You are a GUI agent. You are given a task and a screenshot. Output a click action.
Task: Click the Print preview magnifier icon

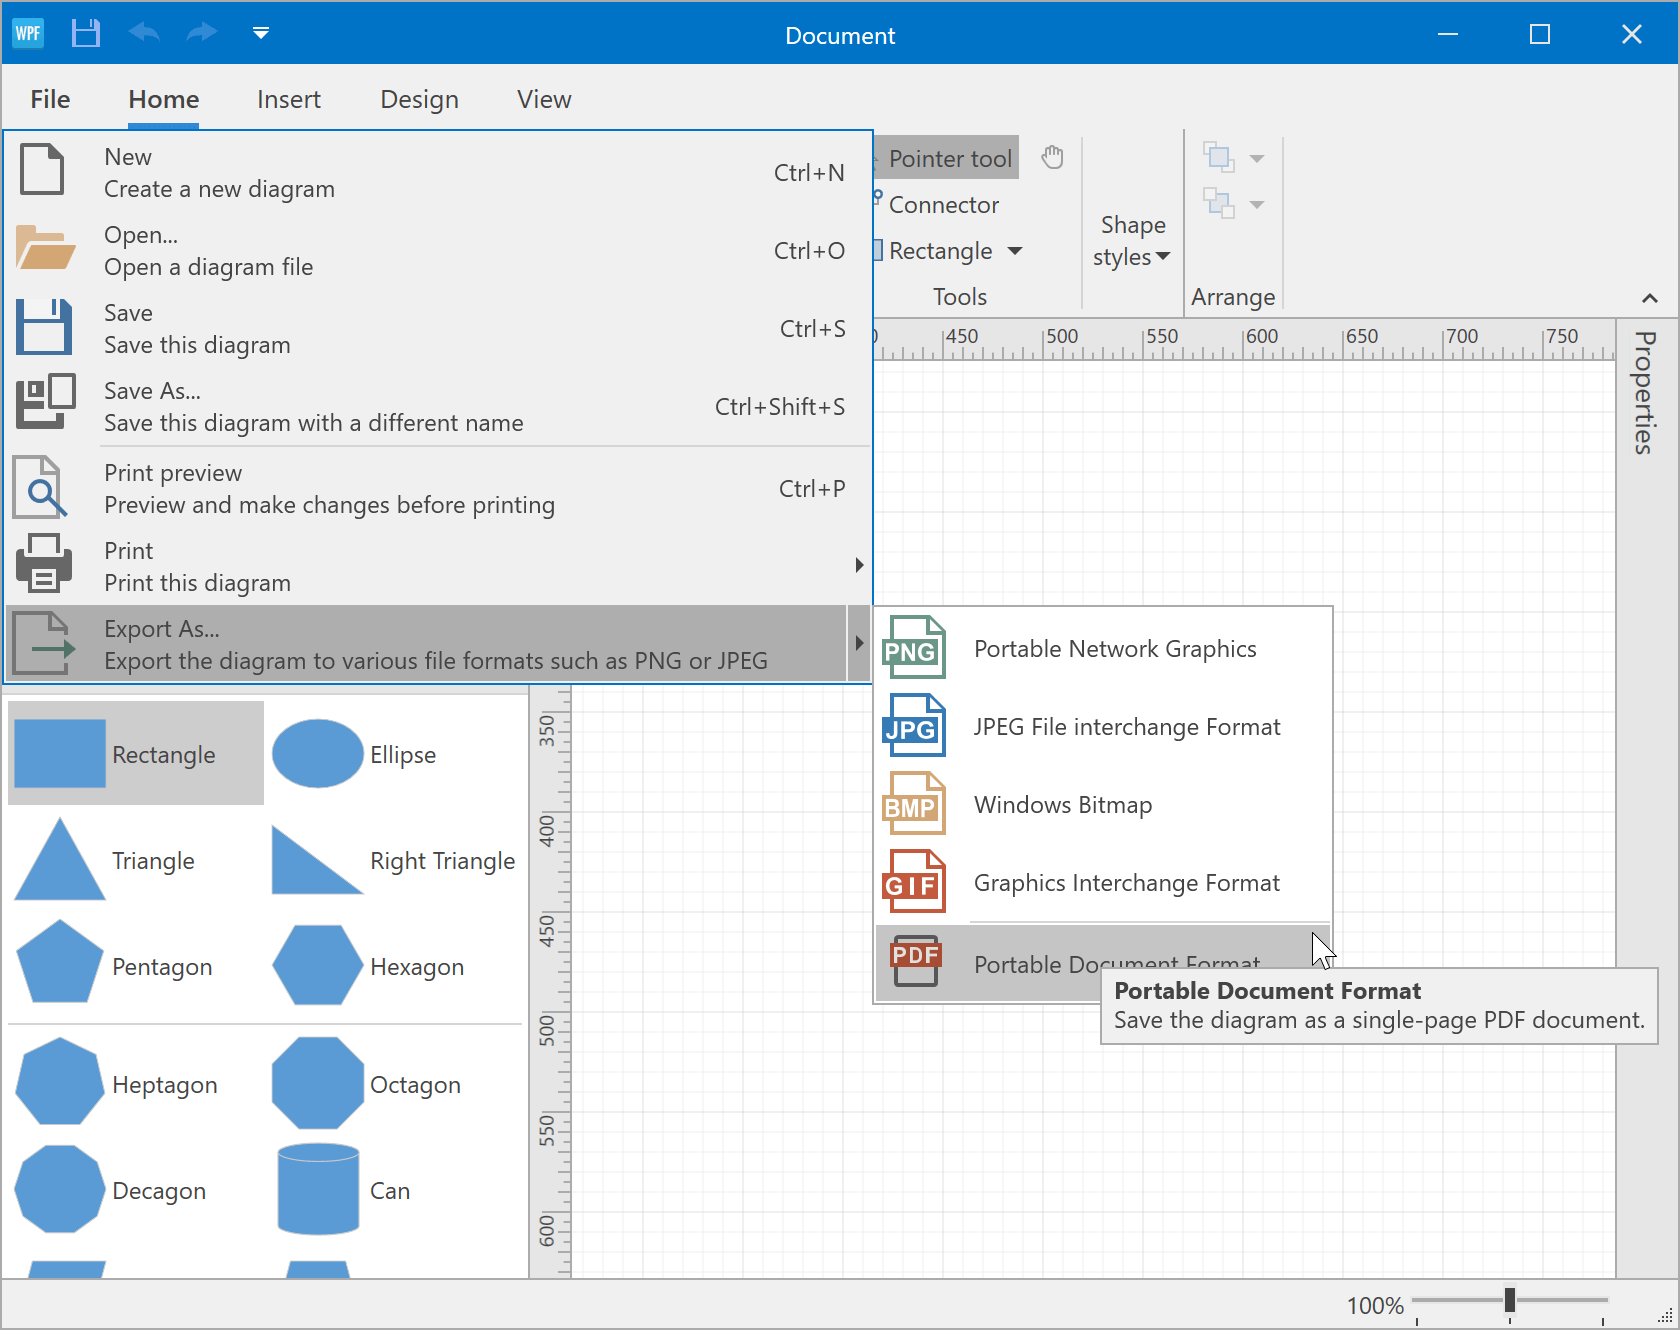41,488
